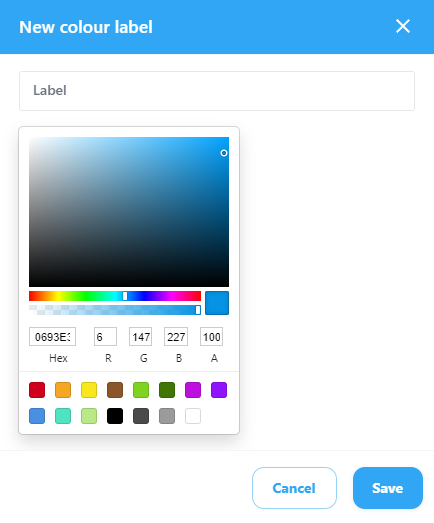Save the new colour label
This screenshot has width=434, height=523.
pos(388,488)
